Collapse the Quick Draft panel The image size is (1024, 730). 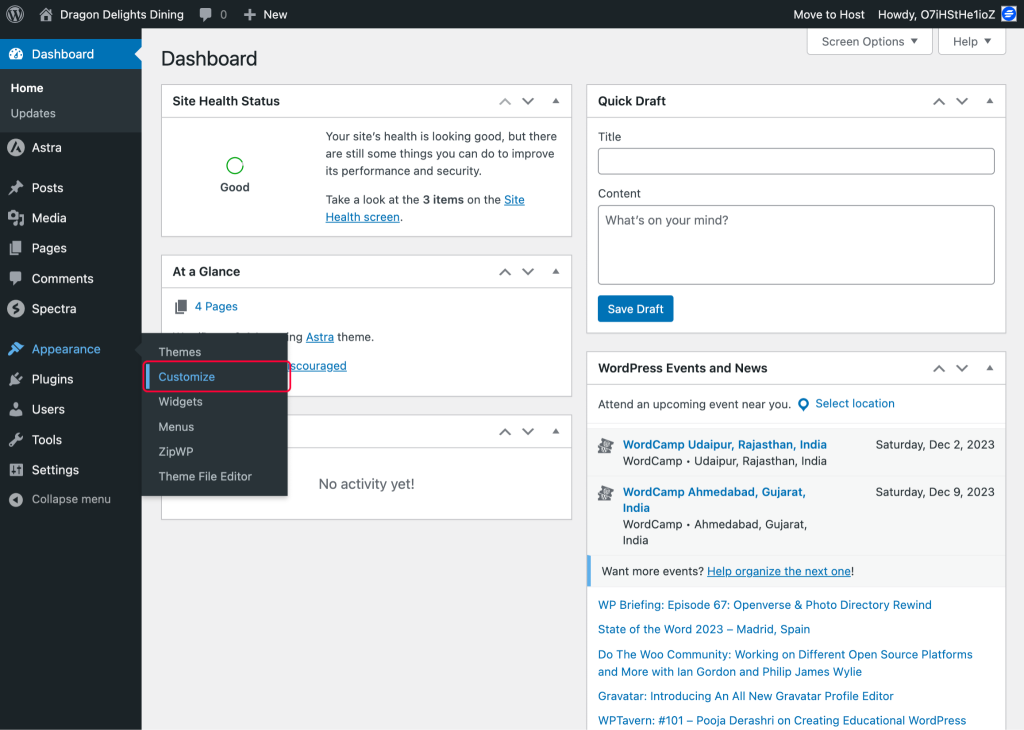point(990,101)
